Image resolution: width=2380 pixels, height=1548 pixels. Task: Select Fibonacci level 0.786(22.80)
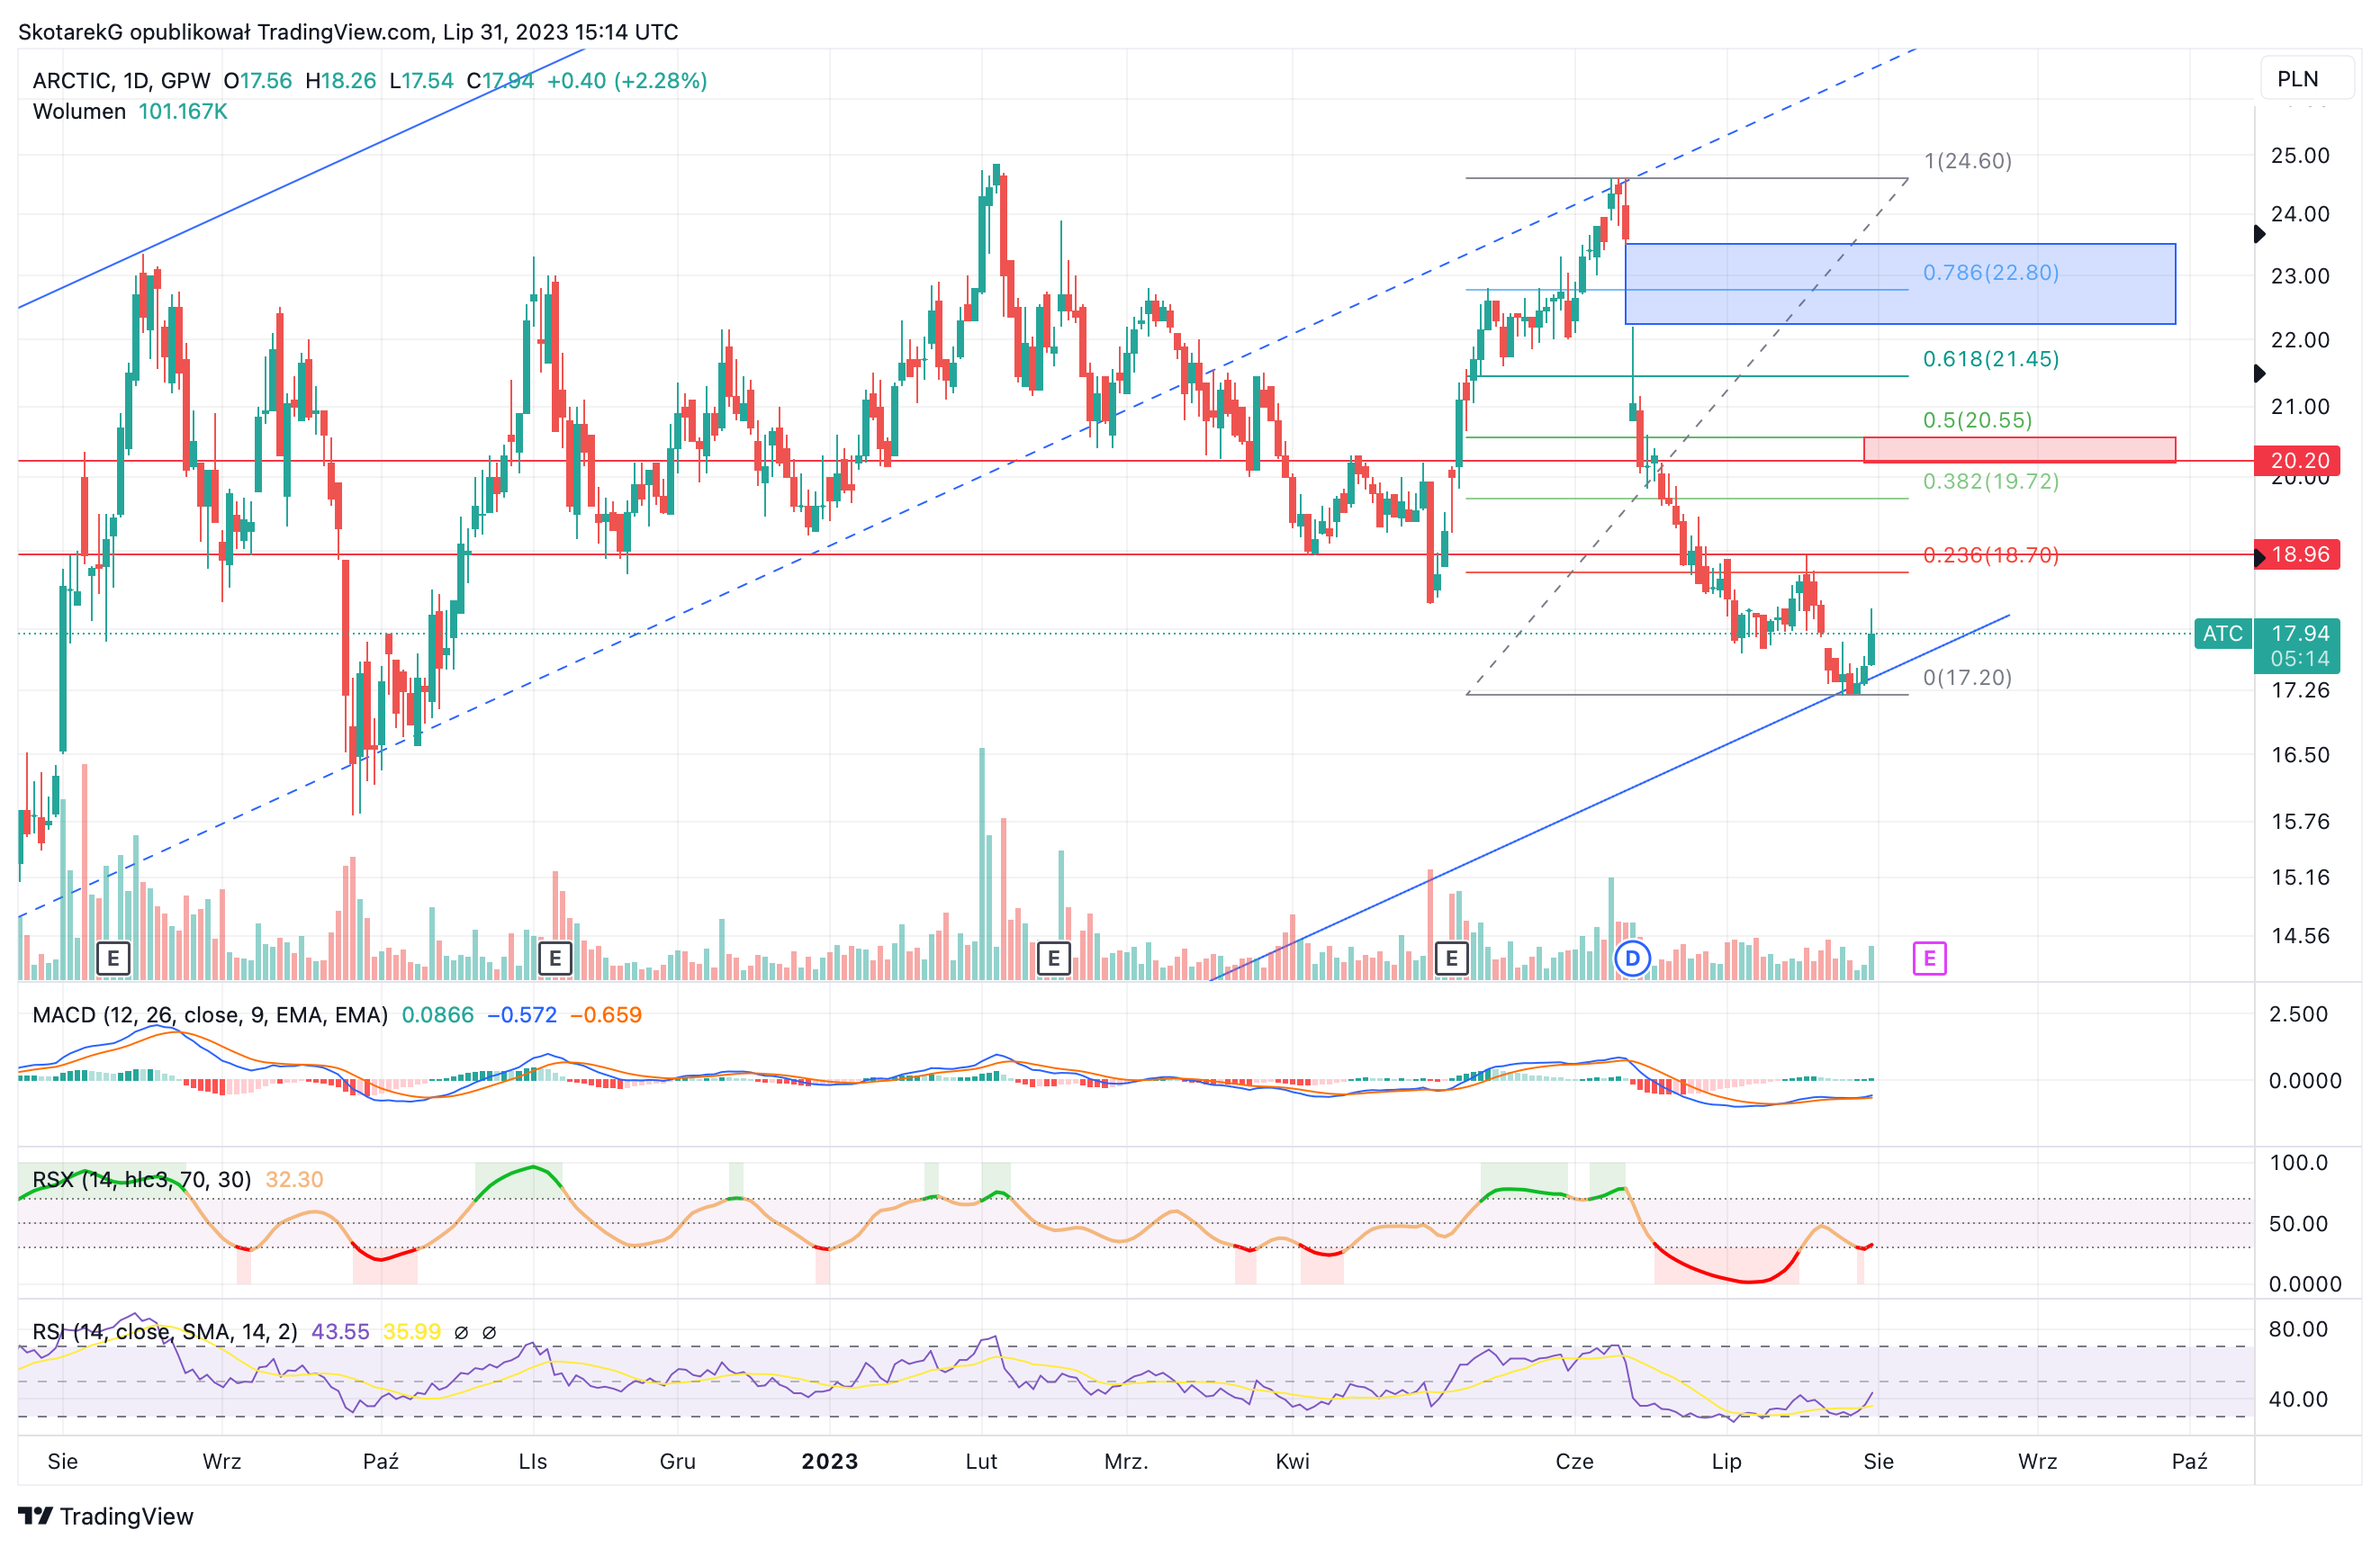coord(1990,272)
